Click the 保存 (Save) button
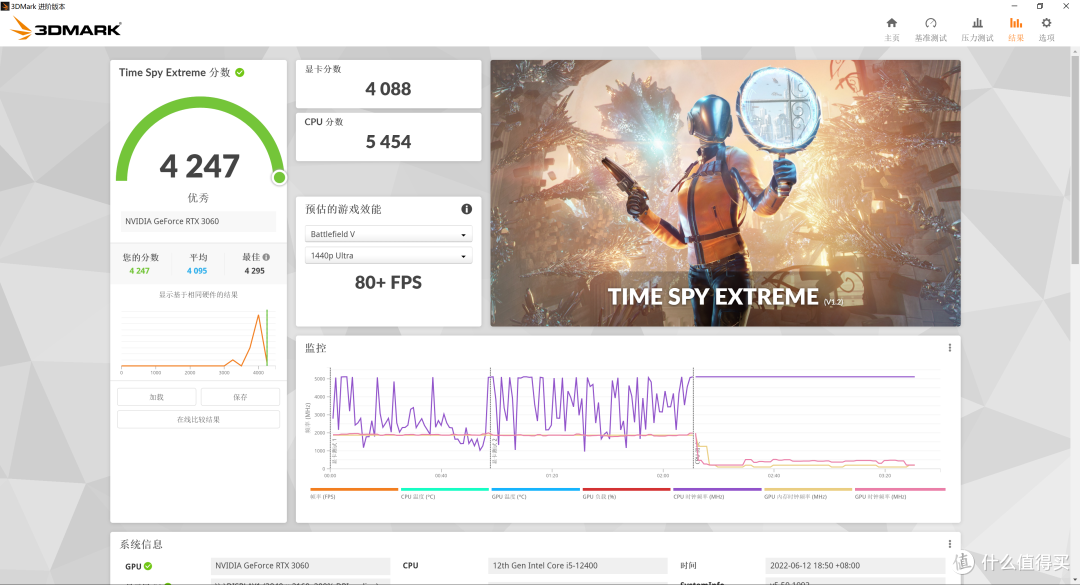The width and height of the screenshot is (1080, 585). pos(240,397)
